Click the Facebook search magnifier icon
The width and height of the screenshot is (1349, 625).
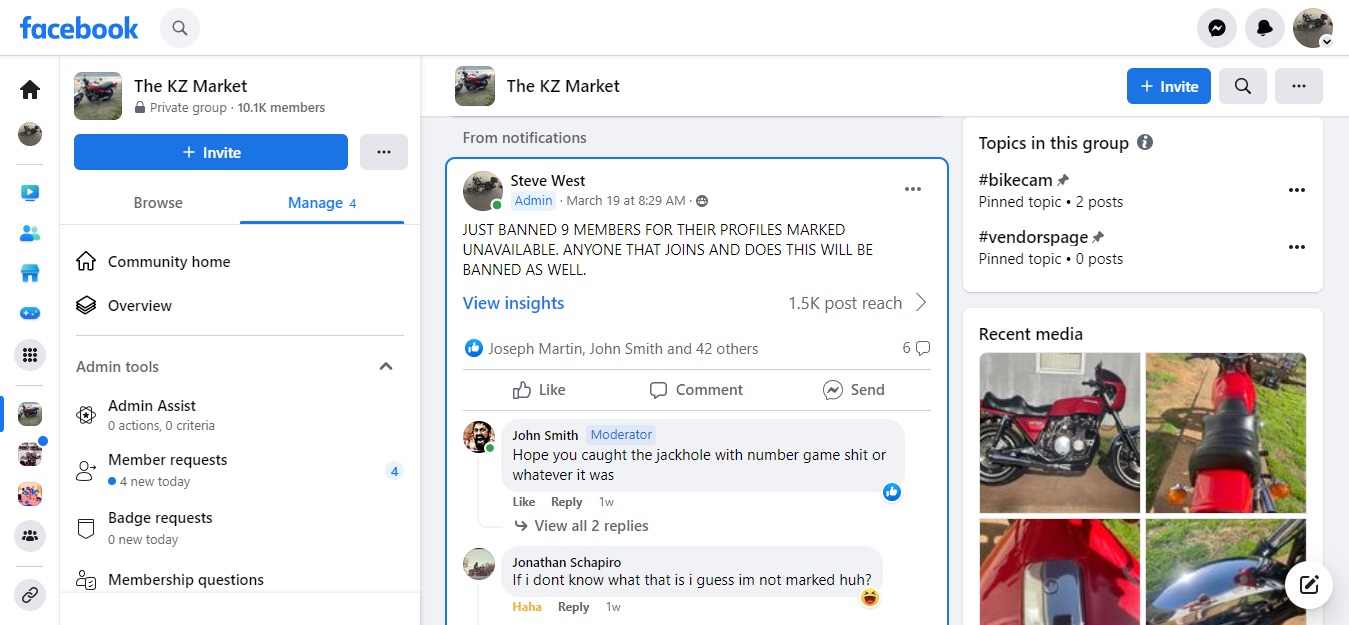[180, 28]
